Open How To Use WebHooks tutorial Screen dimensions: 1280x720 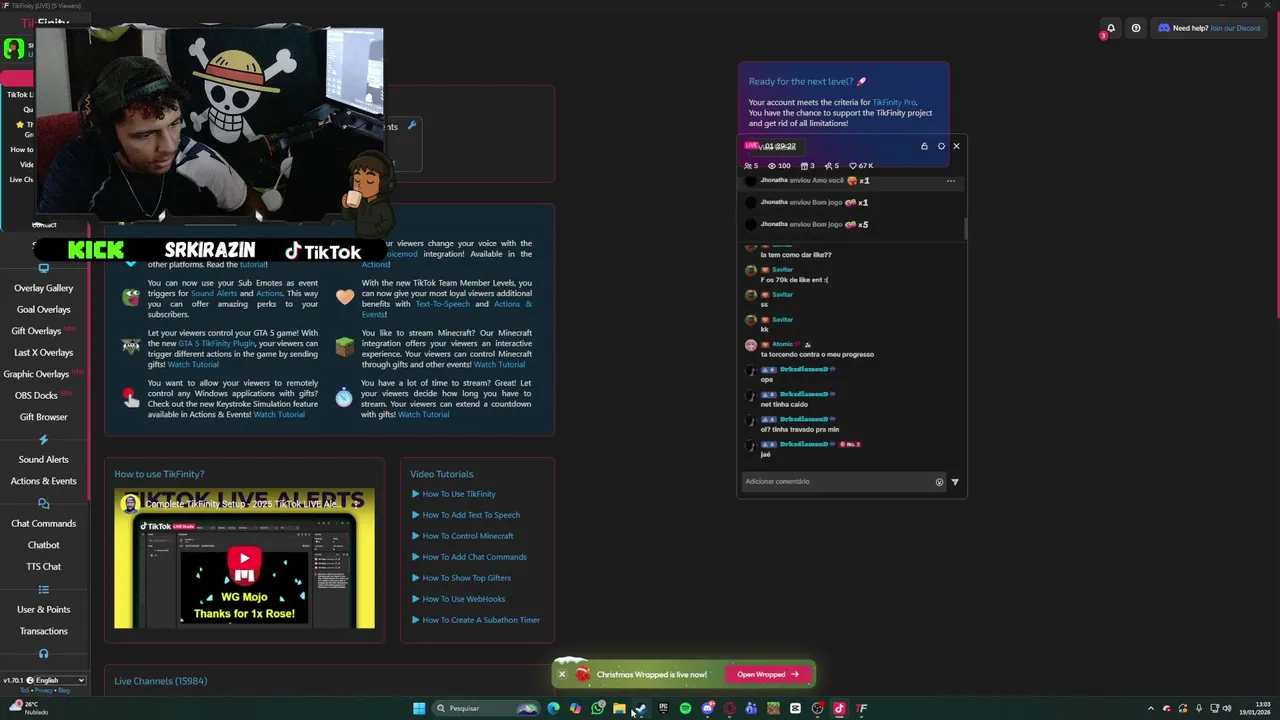pos(464,599)
